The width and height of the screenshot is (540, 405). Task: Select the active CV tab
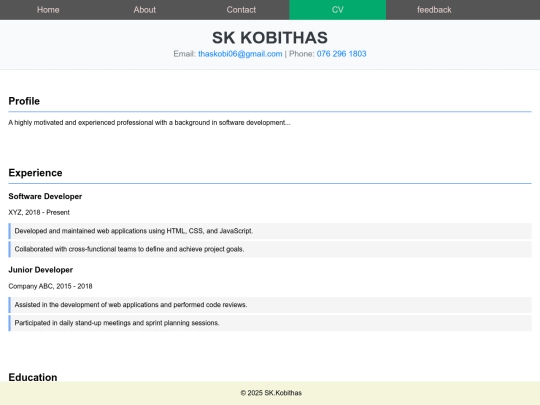coord(338,10)
